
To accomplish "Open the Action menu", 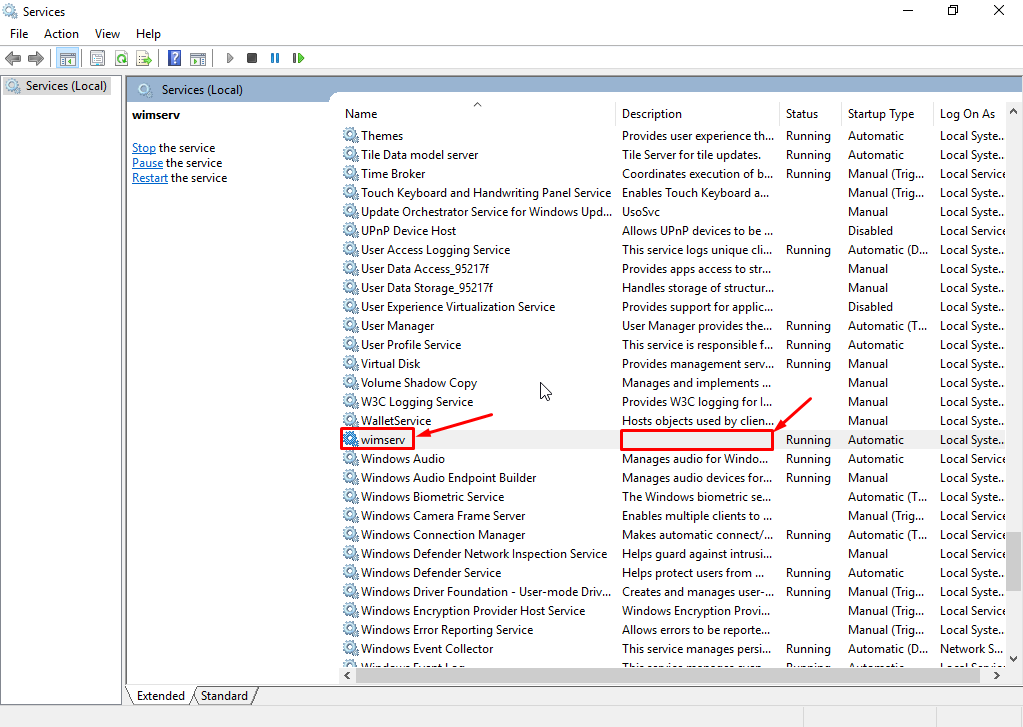I will click(x=61, y=34).
